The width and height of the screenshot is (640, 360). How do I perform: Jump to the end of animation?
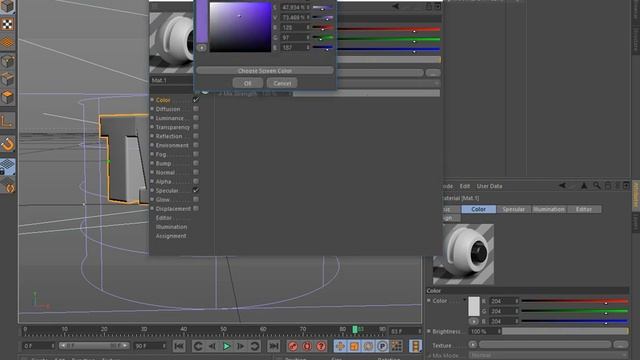click(273, 346)
